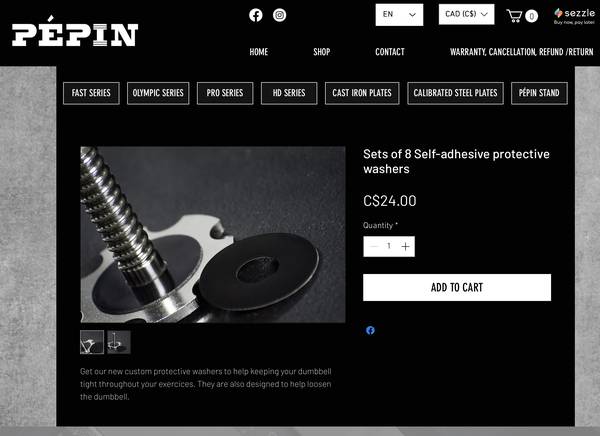Go to the Shop menu item
Image resolution: width=600 pixels, height=436 pixels.
click(x=321, y=52)
